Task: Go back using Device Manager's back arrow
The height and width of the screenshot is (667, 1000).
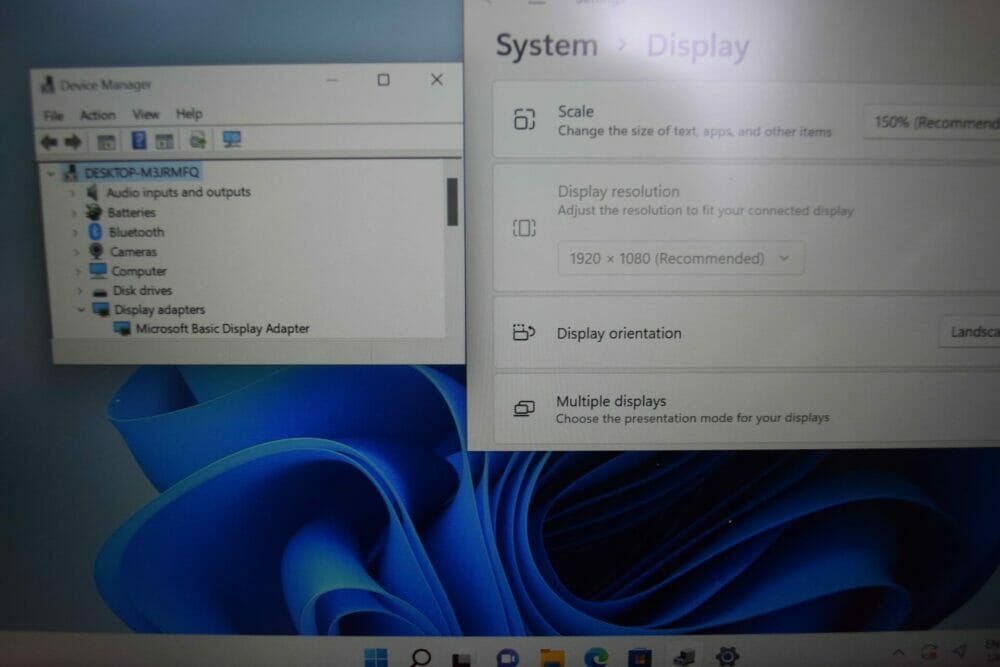Action: (49, 142)
